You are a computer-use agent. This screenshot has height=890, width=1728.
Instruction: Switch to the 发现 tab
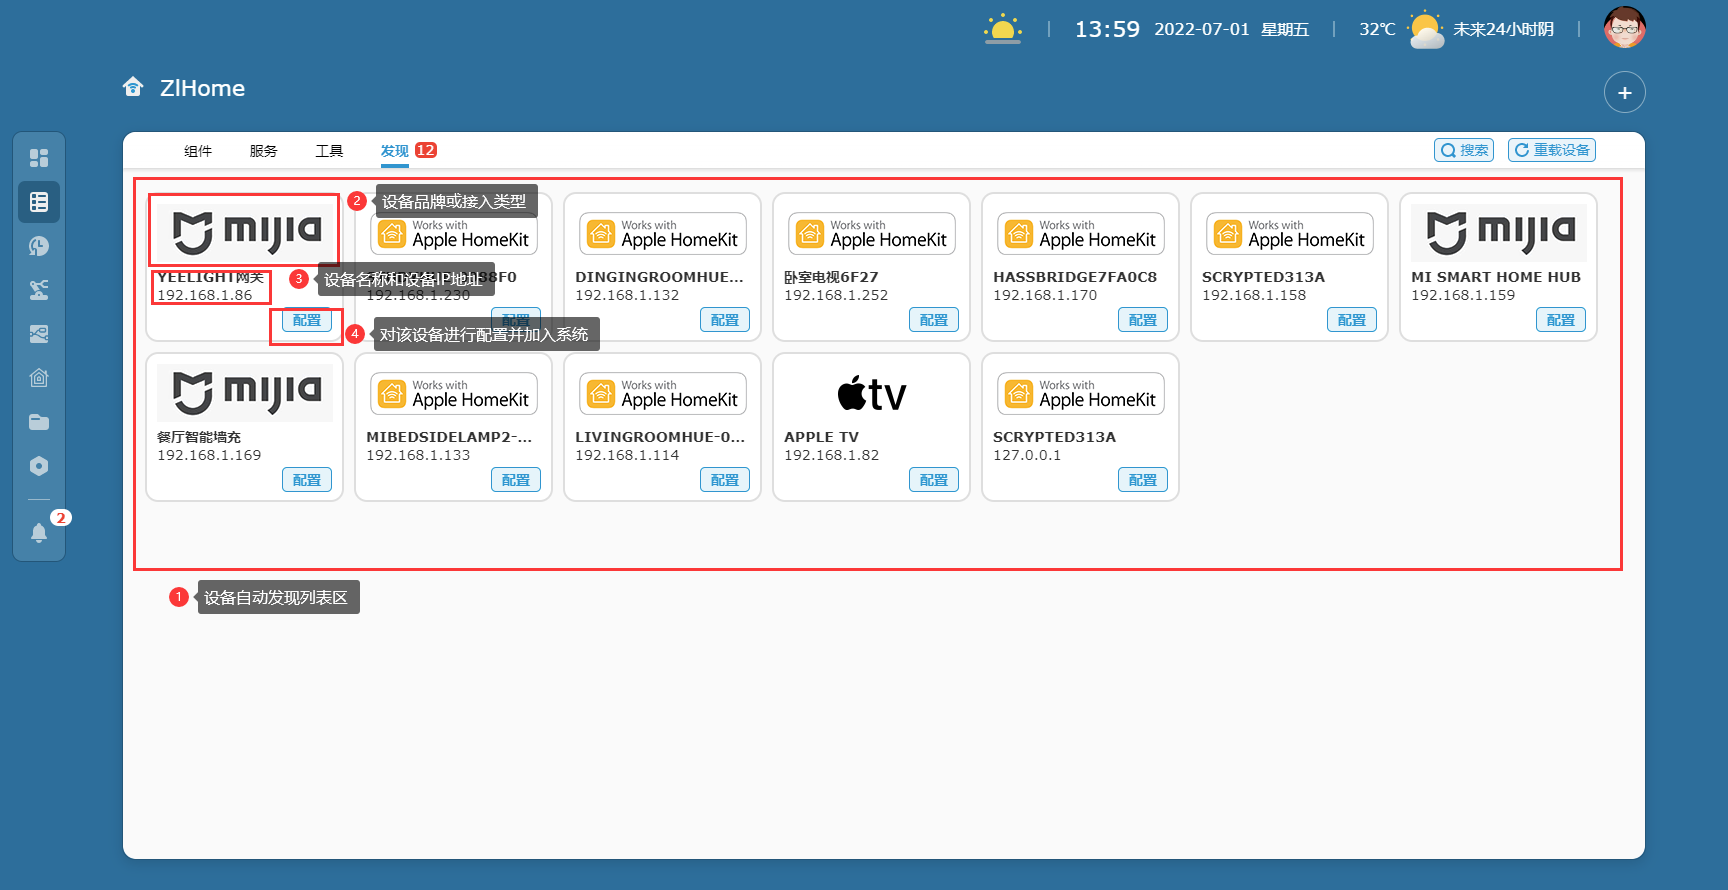click(x=395, y=151)
